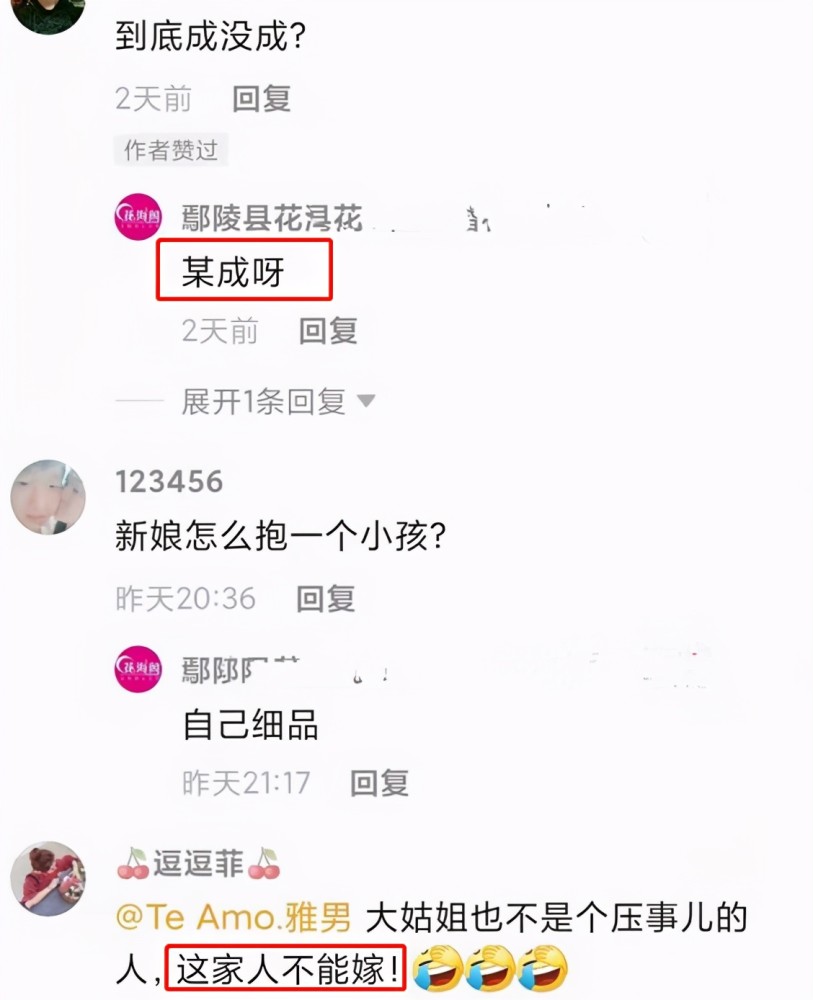Open the 123456 username
The image size is (813, 1000).
coord(170,482)
